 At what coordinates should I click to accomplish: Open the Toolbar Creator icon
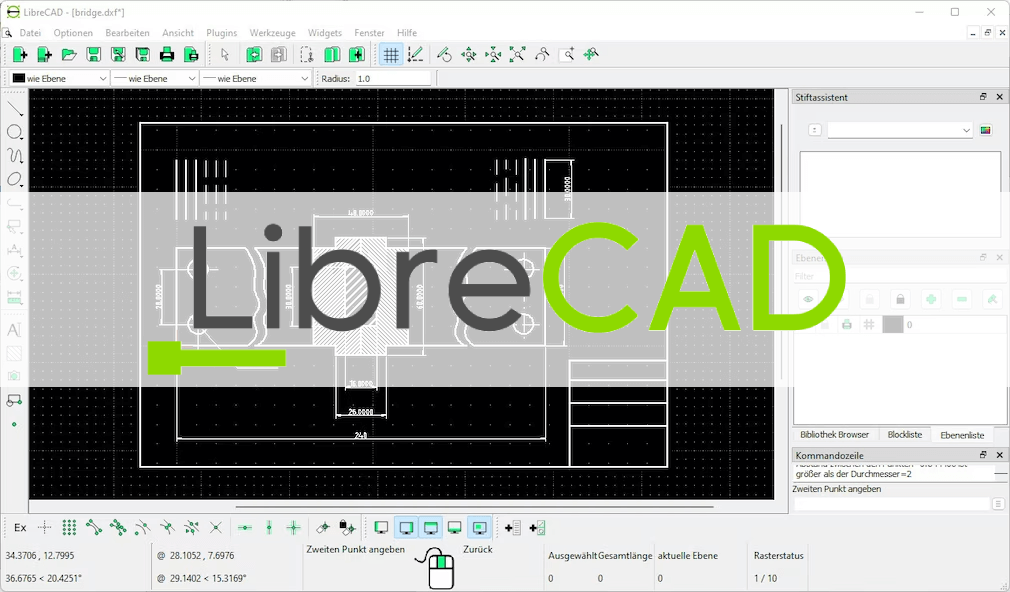point(537,528)
